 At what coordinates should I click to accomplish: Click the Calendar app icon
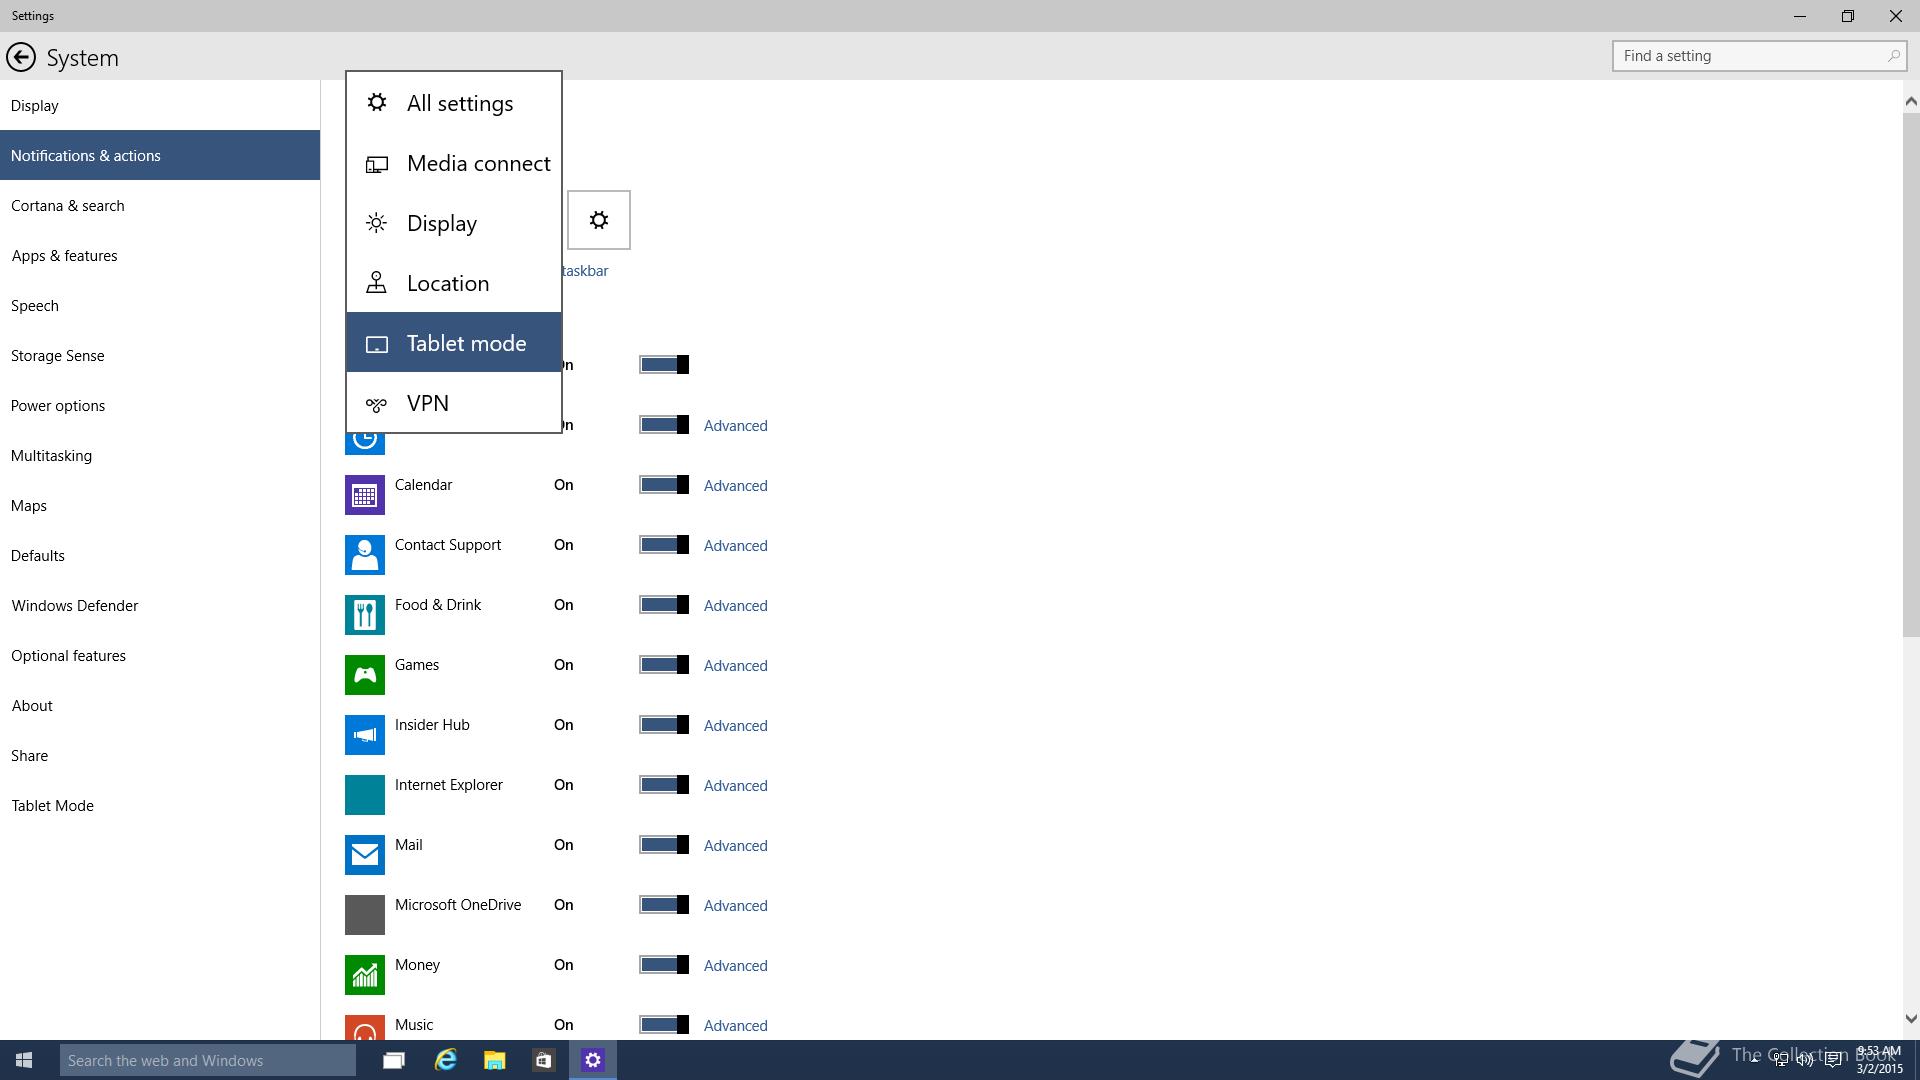point(365,495)
